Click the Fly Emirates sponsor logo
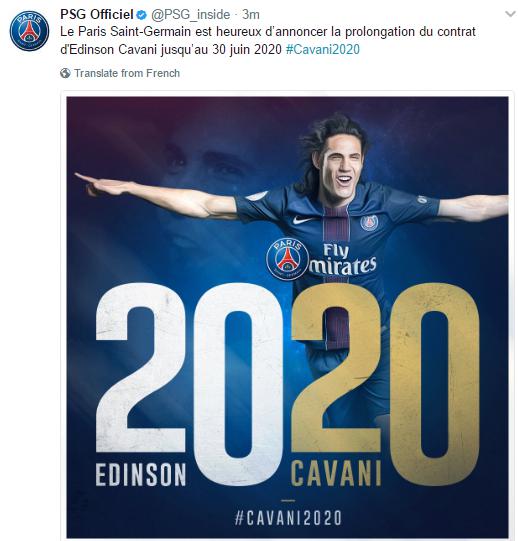The width and height of the screenshot is (518, 541). pos(342,260)
